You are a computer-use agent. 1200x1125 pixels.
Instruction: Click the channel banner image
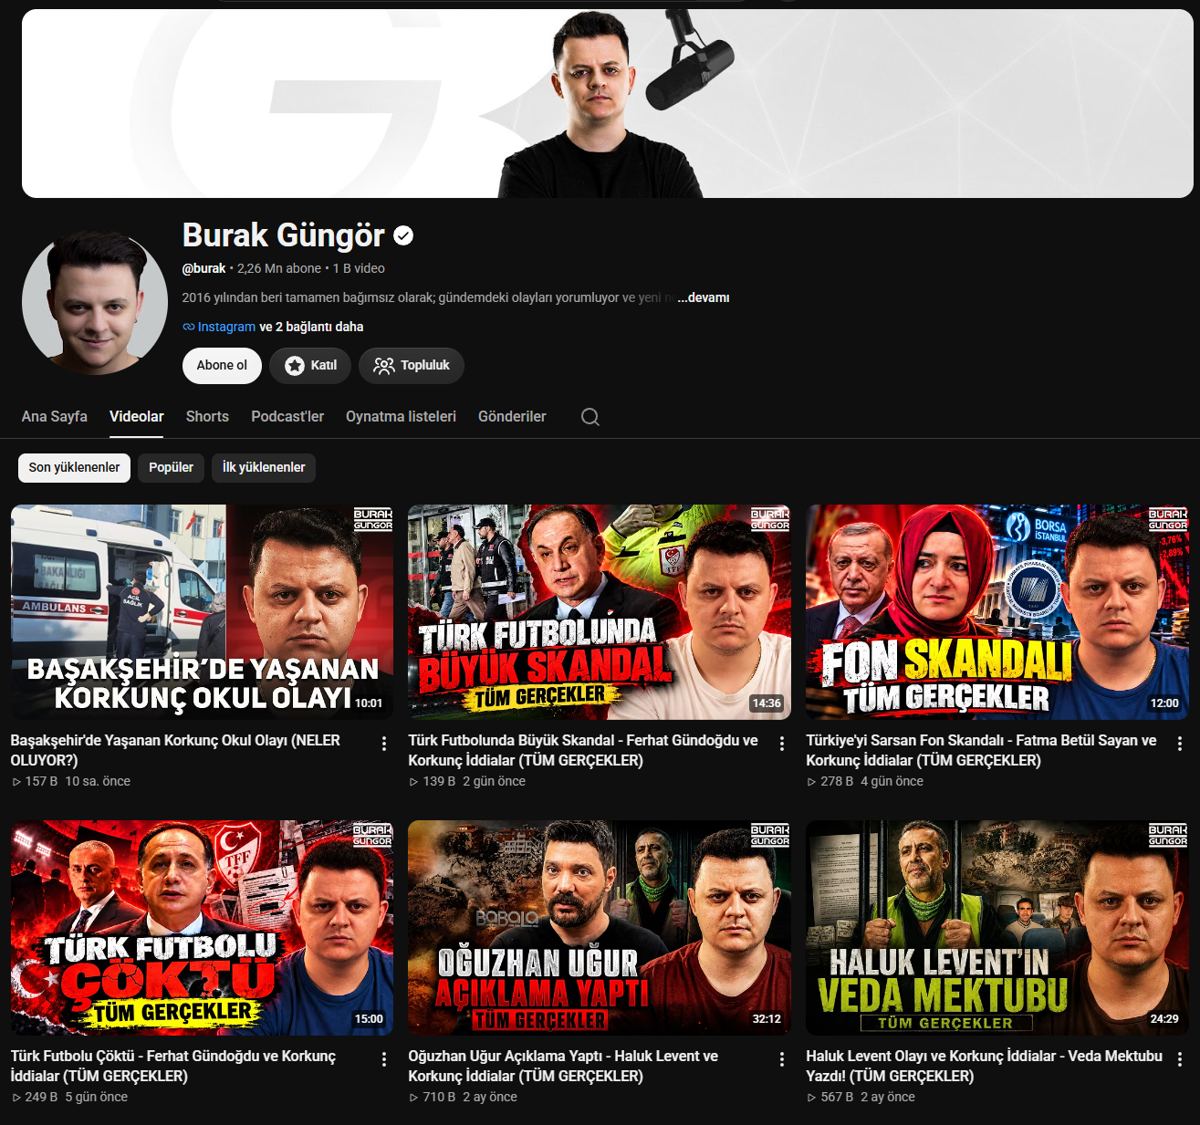(608, 104)
